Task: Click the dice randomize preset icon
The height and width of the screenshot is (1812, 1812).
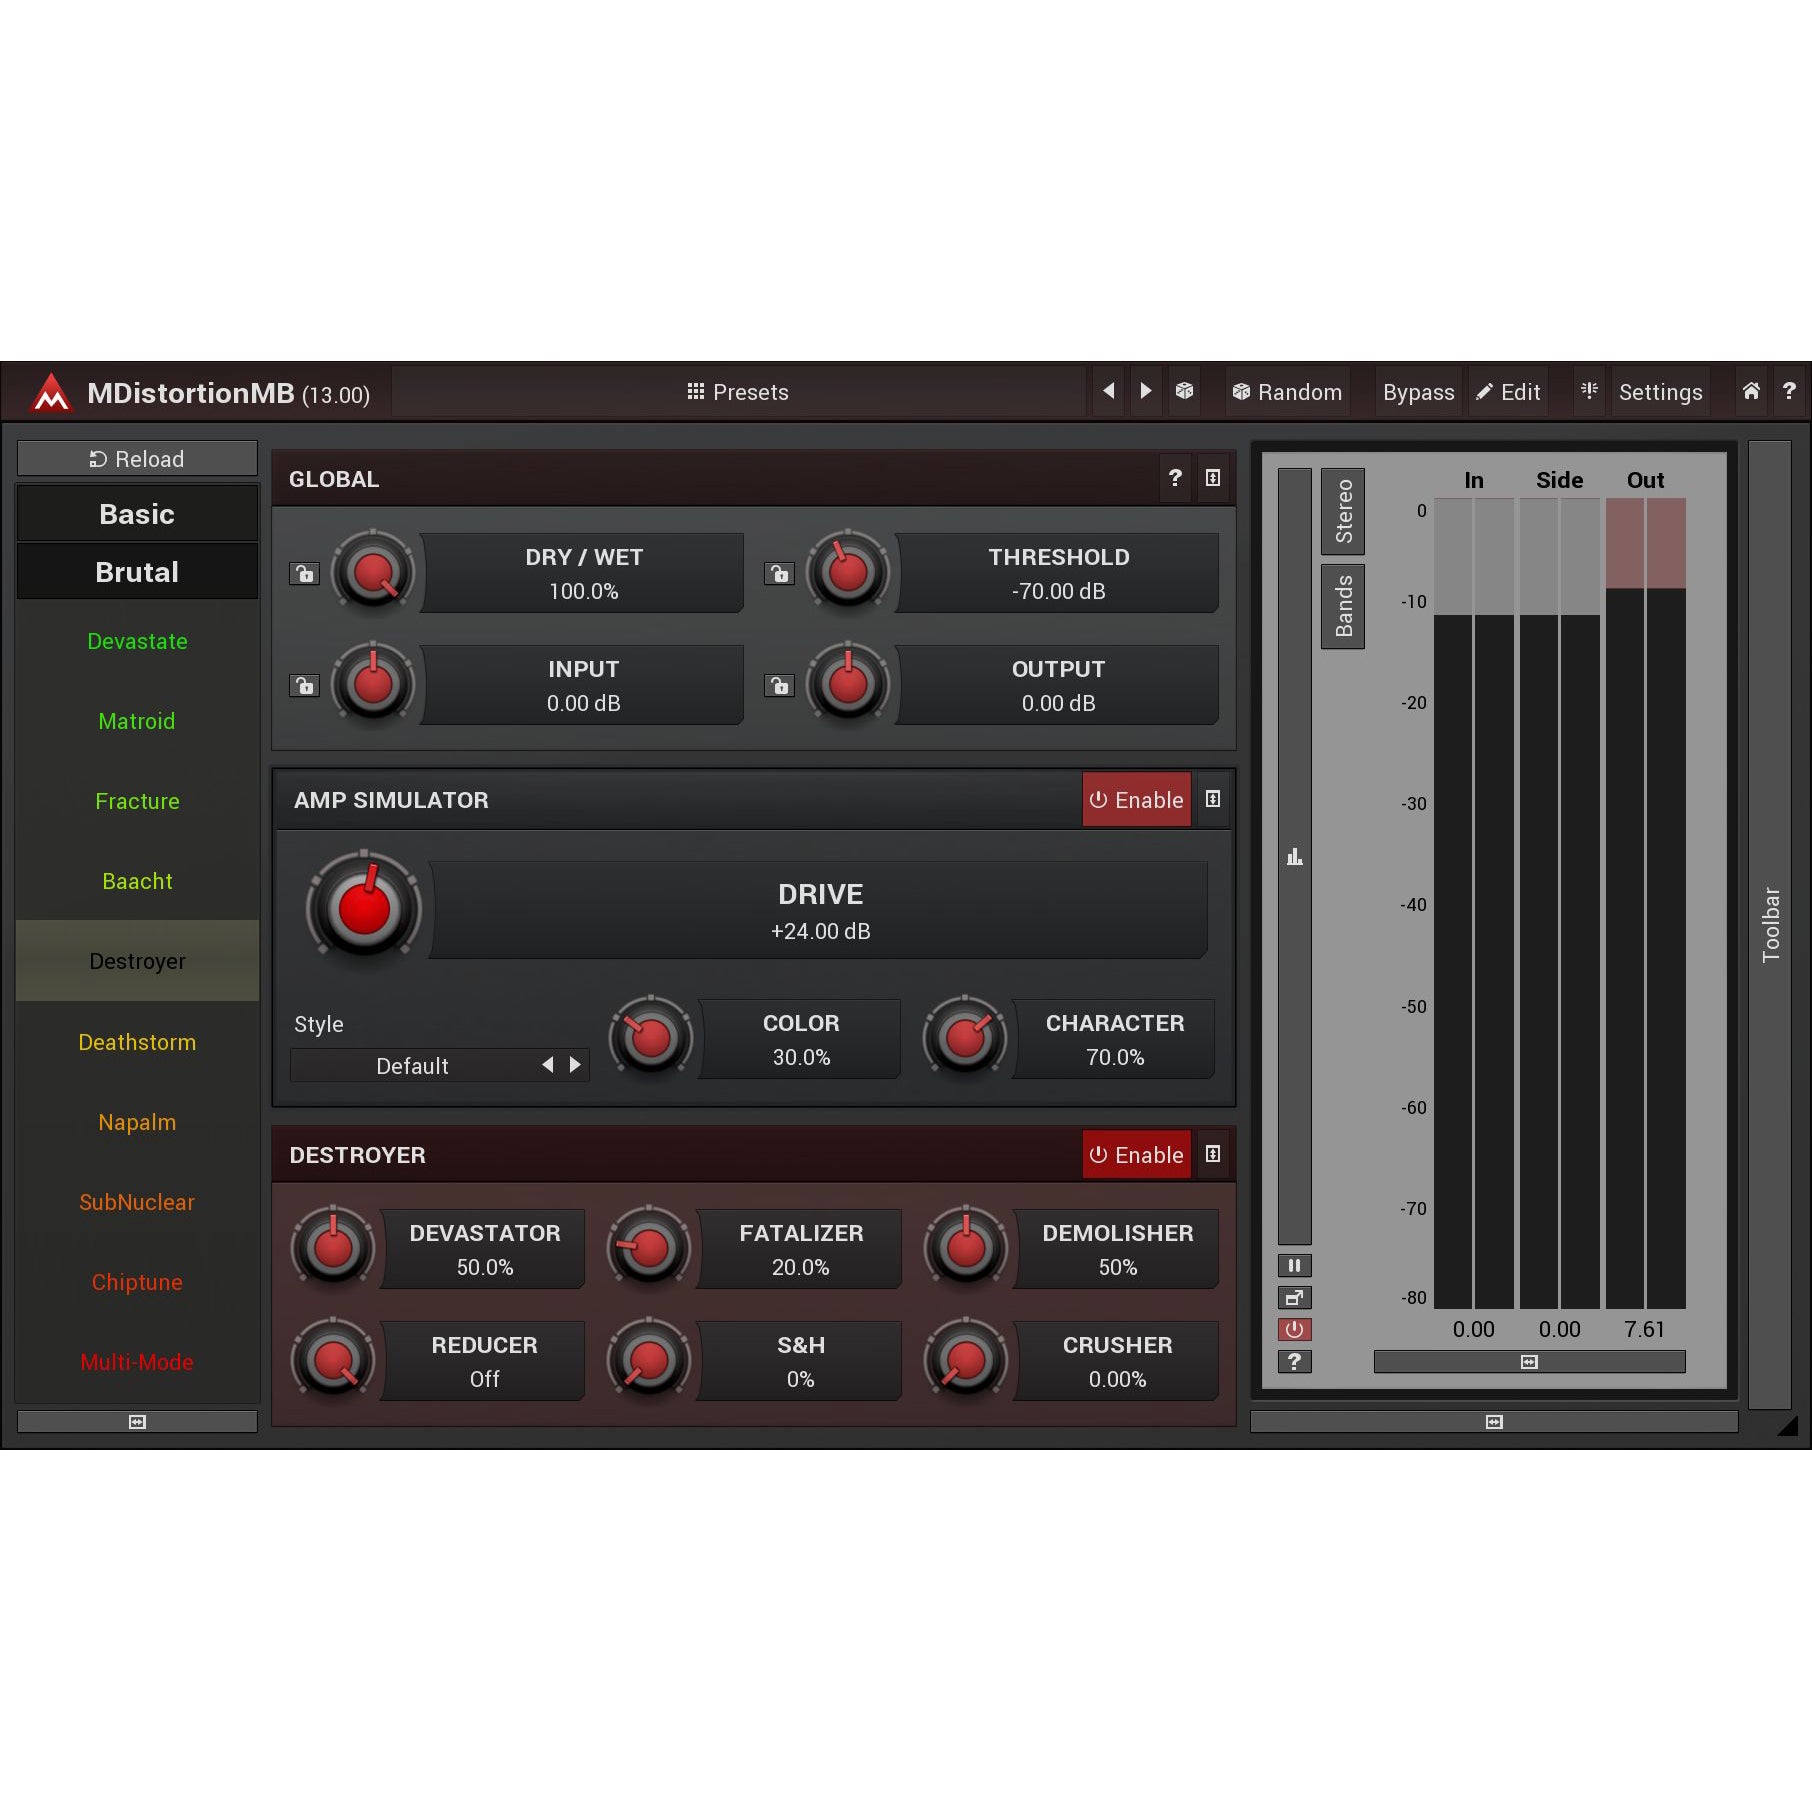Action: click(1184, 391)
